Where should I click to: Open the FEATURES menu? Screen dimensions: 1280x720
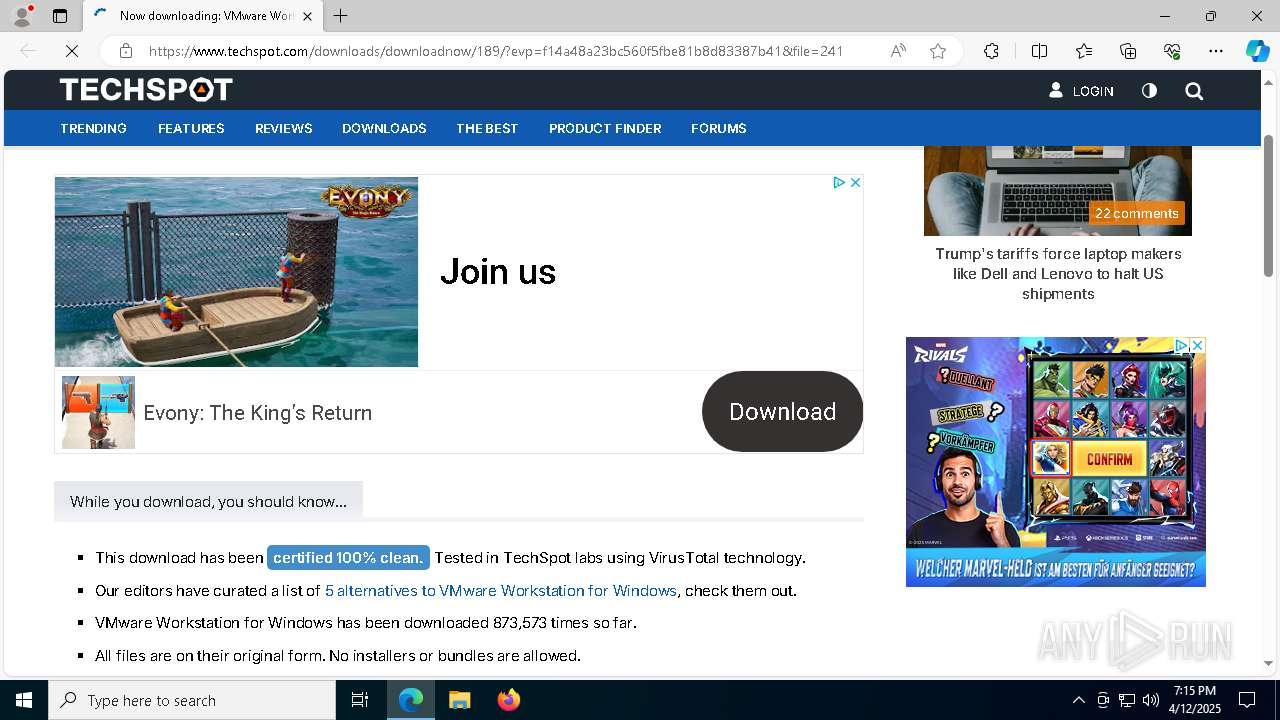pos(191,128)
